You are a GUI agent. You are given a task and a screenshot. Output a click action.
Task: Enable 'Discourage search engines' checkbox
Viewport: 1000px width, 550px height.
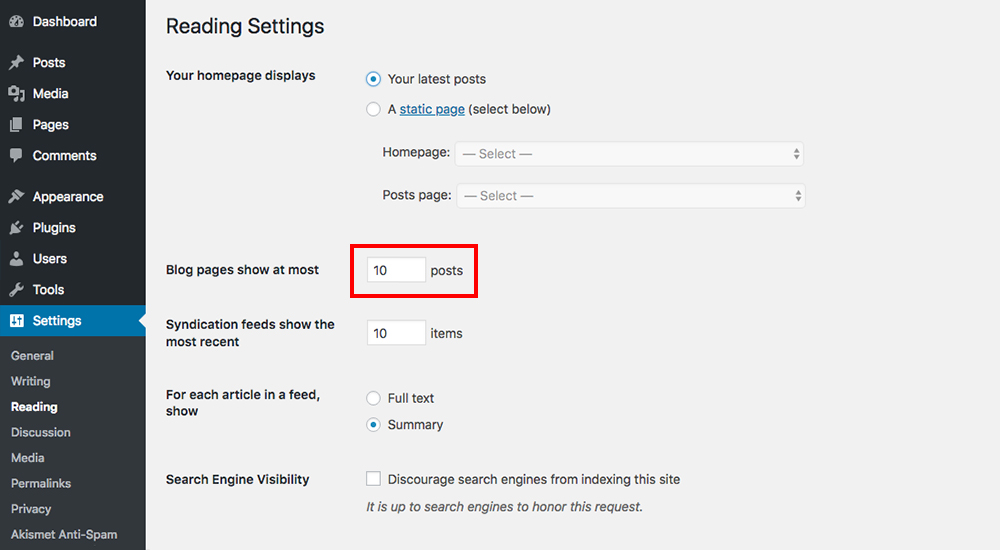coord(374,479)
